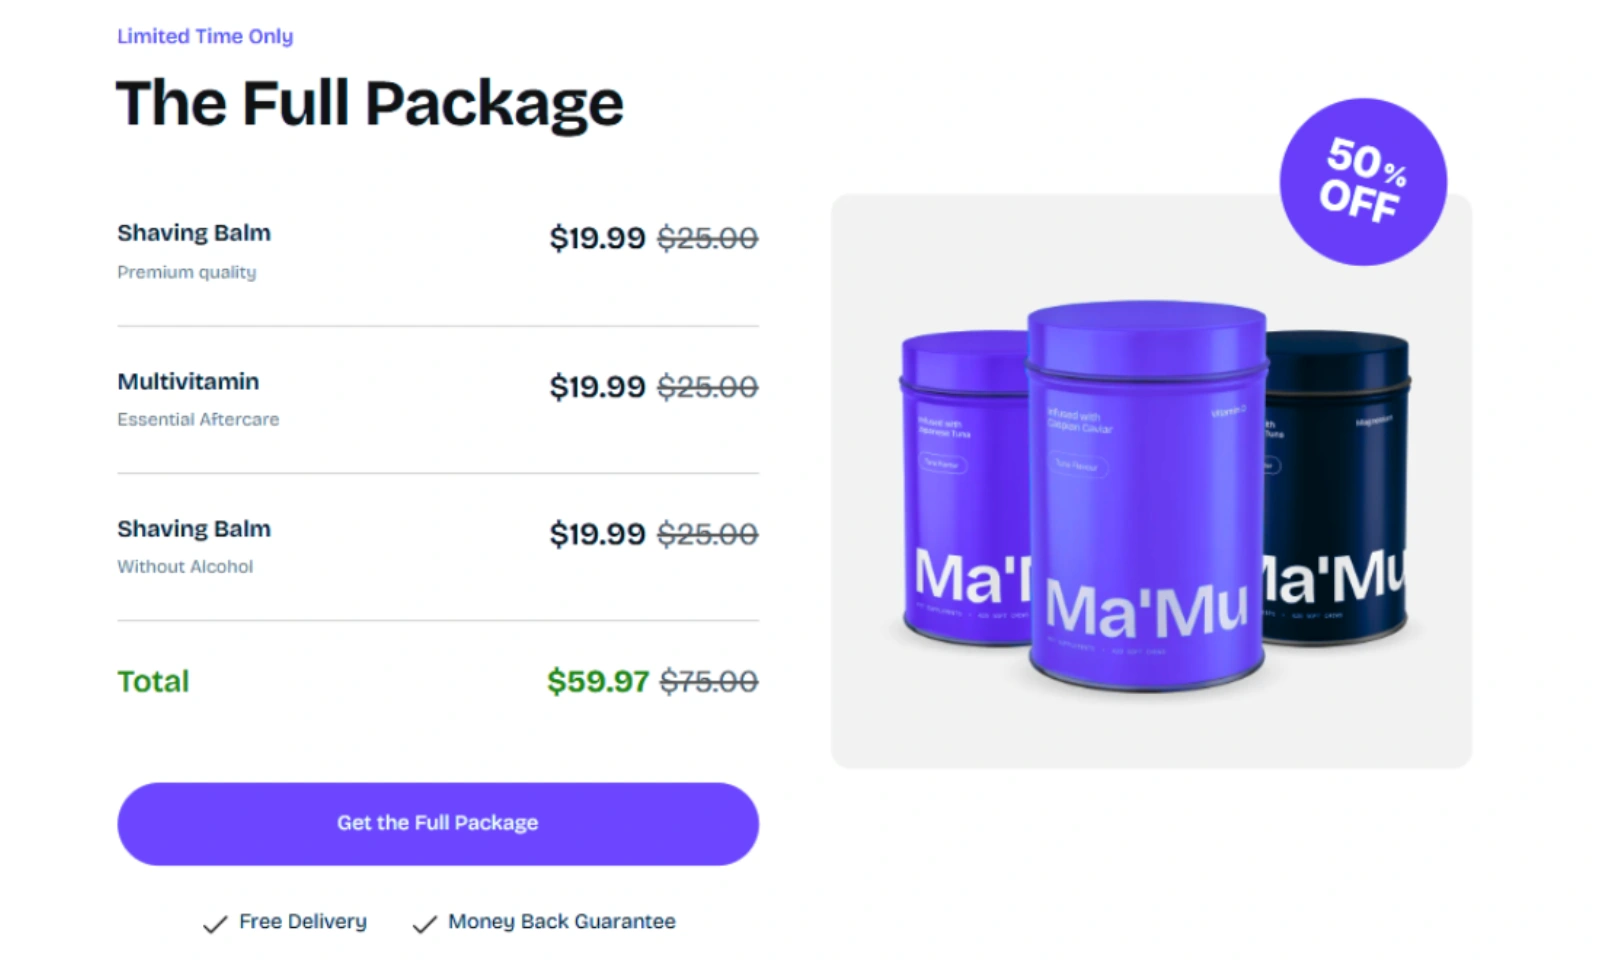
Task: Select the heading The Full Package
Action: (x=369, y=104)
